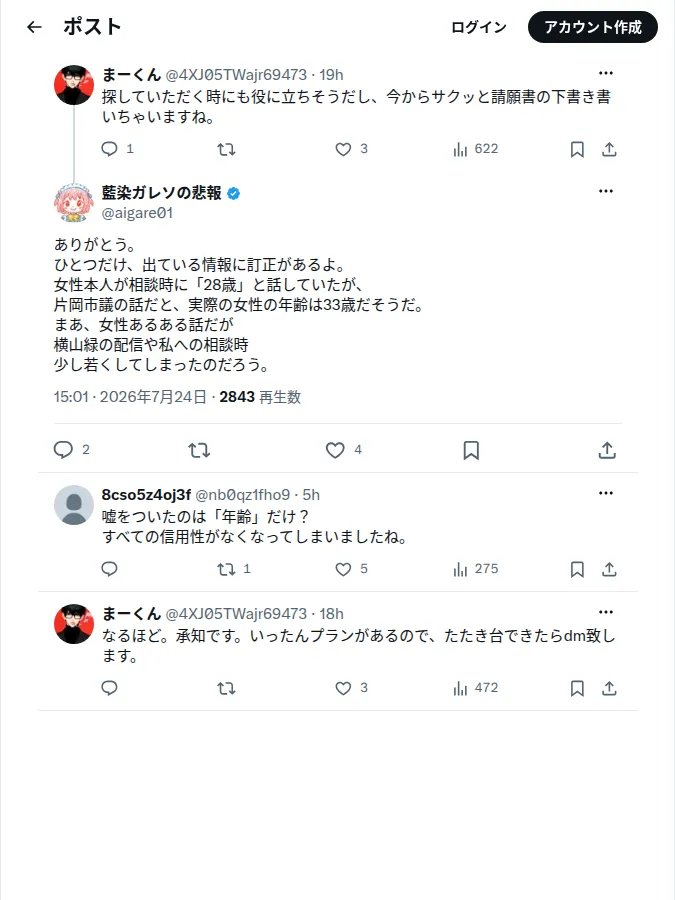The height and width of the screenshot is (900, 675).
Task: Open more options on the top まーくん post
Action: click(606, 73)
